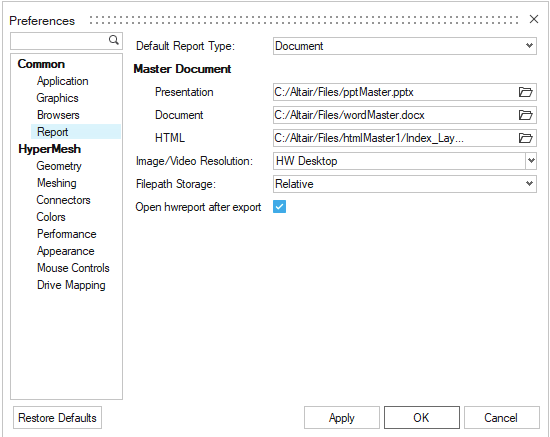Image resolution: width=550 pixels, height=437 pixels.
Task: Open folder browser for Document master
Action: (525, 115)
